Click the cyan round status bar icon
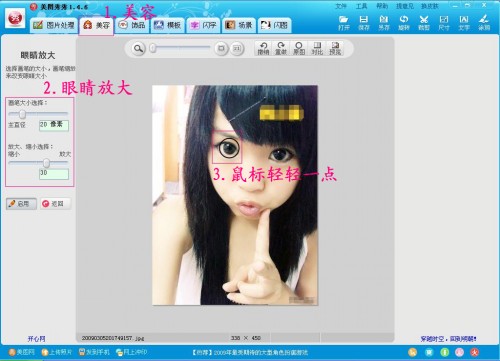The image size is (500, 361). point(429,352)
